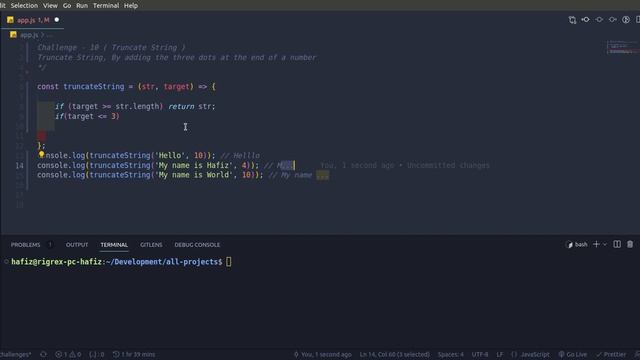Click the lightbulb quick-fix icon
Screen dimensions: 640x360
41,154
